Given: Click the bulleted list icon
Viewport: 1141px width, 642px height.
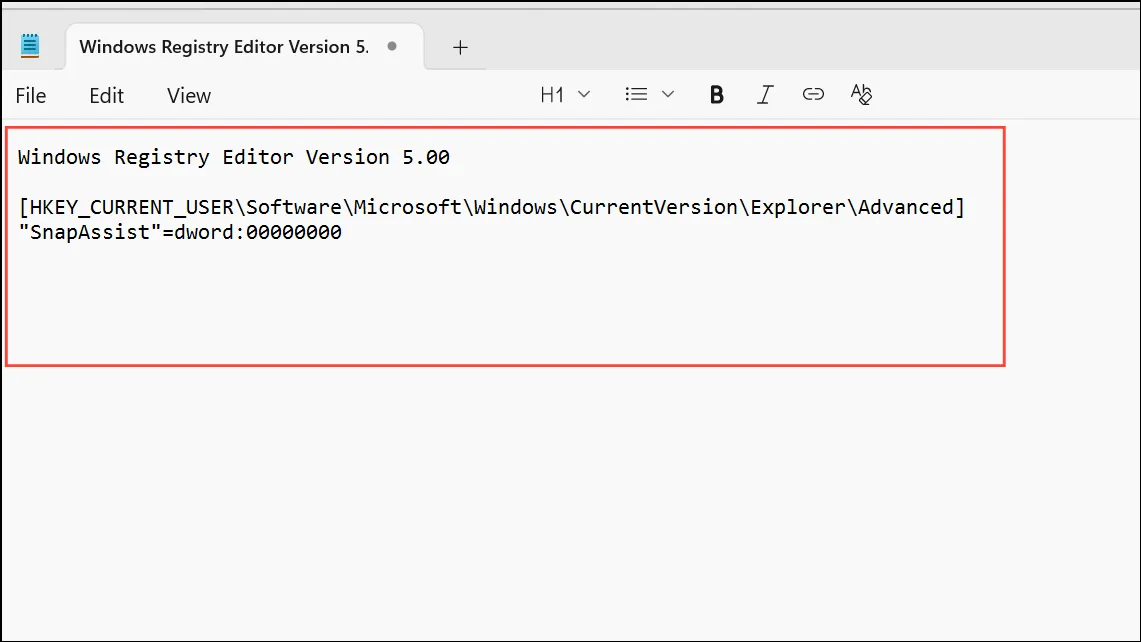Looking at the screenshot, I should (x=636, y=95).
